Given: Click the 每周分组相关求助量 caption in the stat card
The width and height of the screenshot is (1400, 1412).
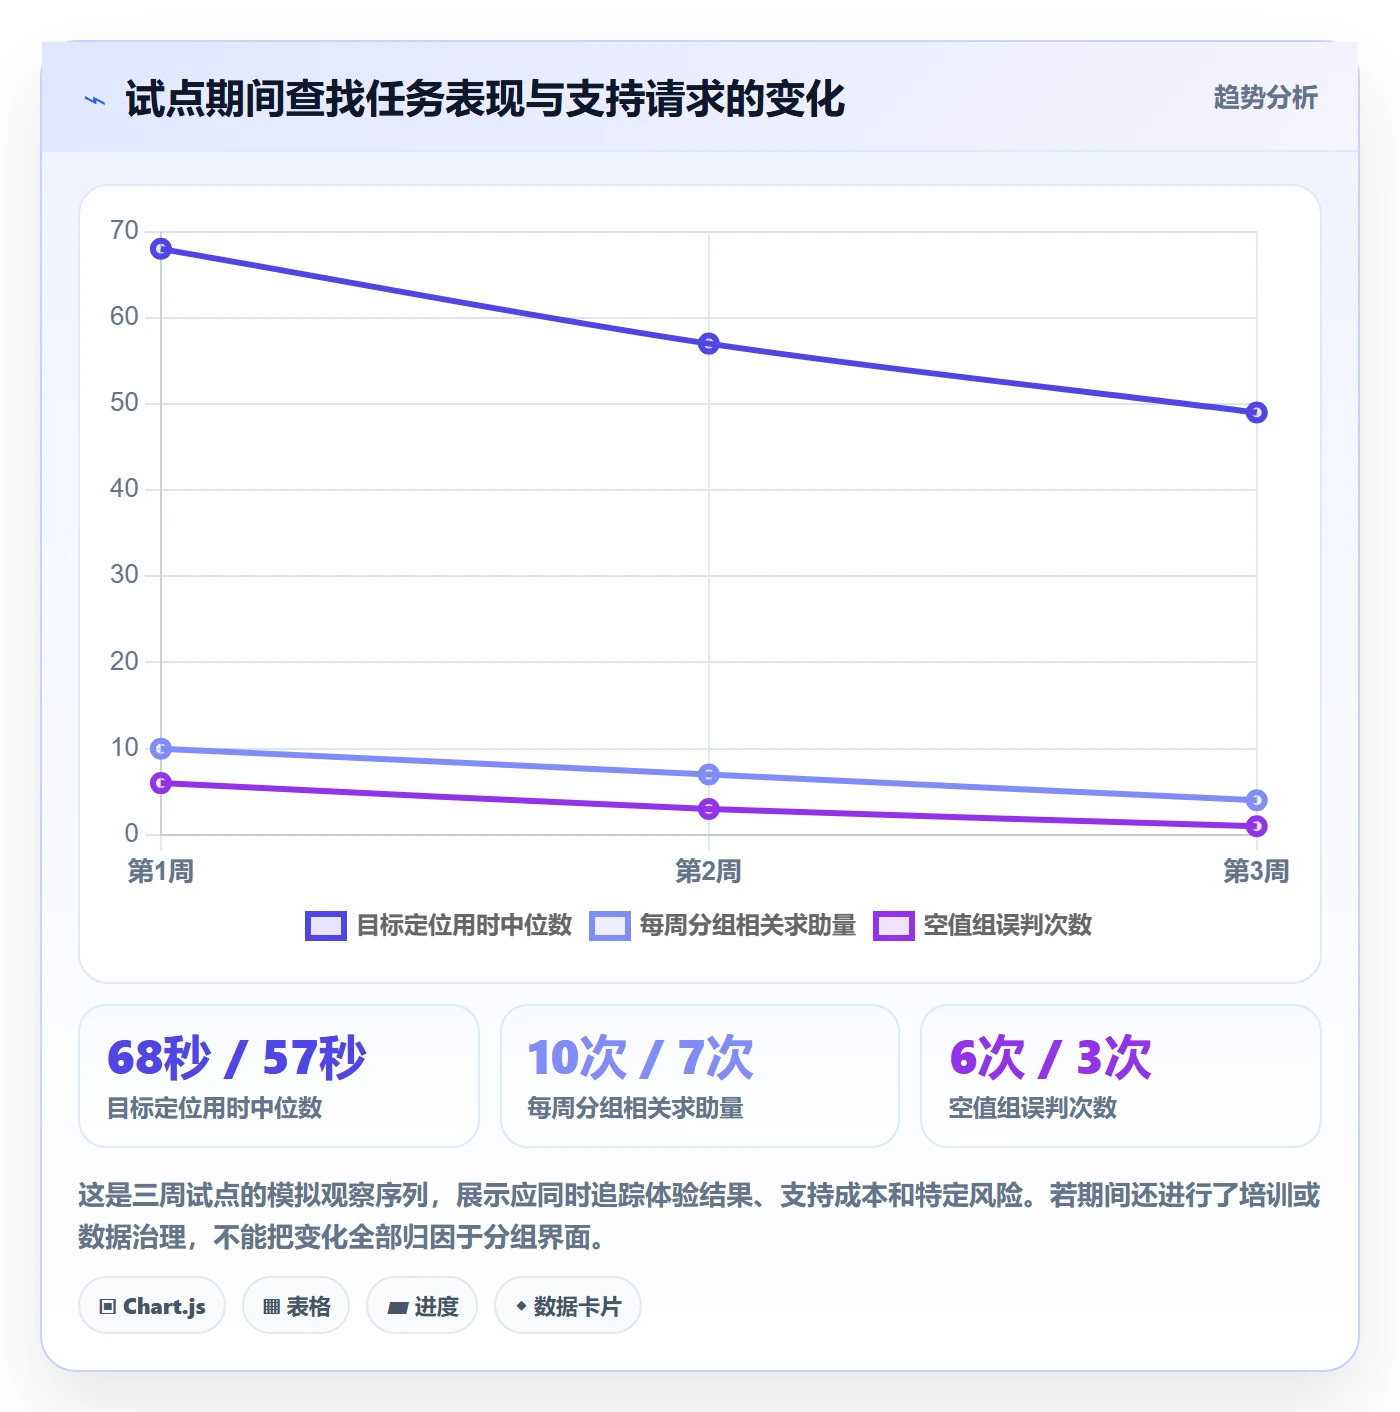Looking at the screenshot, I should [636, 1108].
